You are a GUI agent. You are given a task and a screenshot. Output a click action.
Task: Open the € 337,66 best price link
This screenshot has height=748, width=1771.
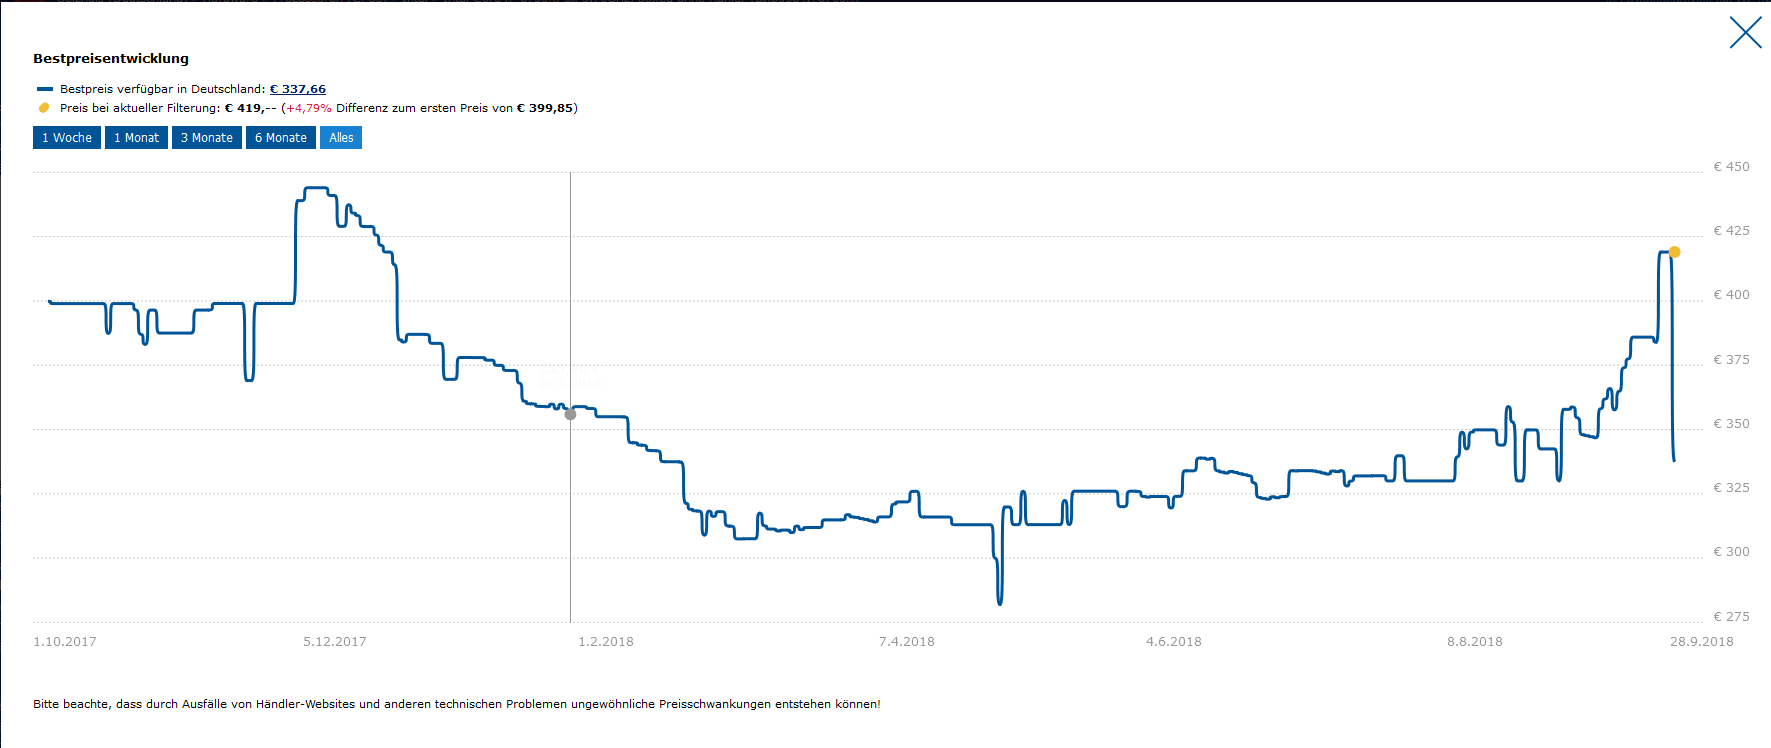(x=298, y=89)
